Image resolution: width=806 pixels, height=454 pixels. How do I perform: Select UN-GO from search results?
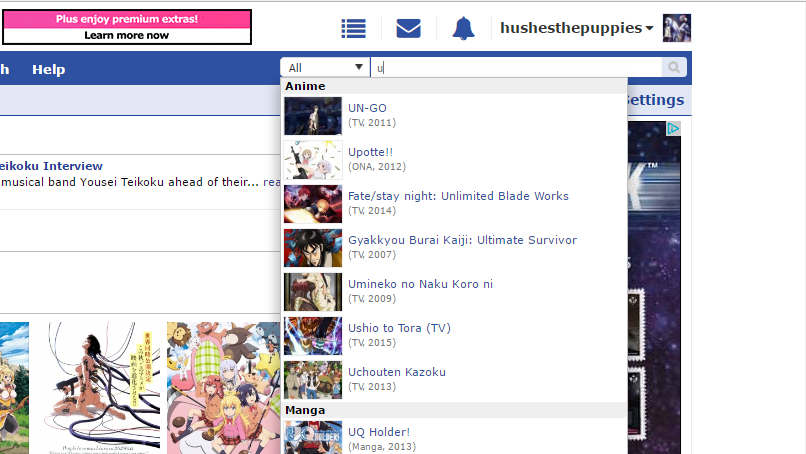click(x=367, y=108)
